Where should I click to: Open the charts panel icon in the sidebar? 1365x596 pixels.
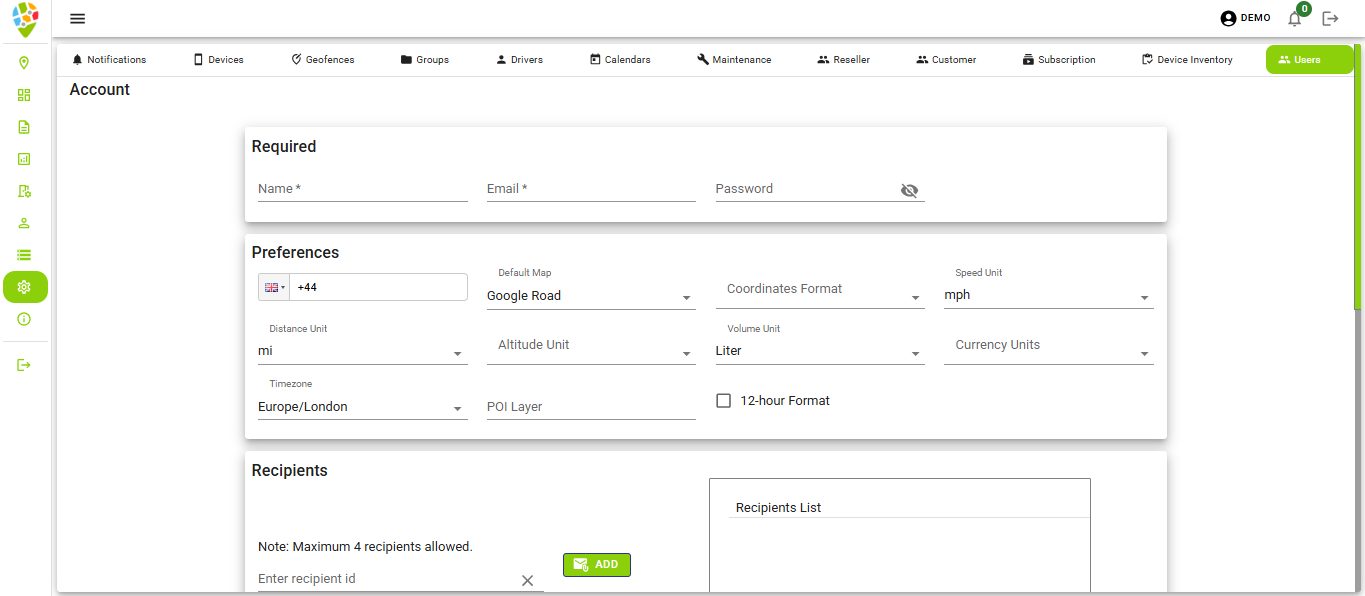[25, 159]
